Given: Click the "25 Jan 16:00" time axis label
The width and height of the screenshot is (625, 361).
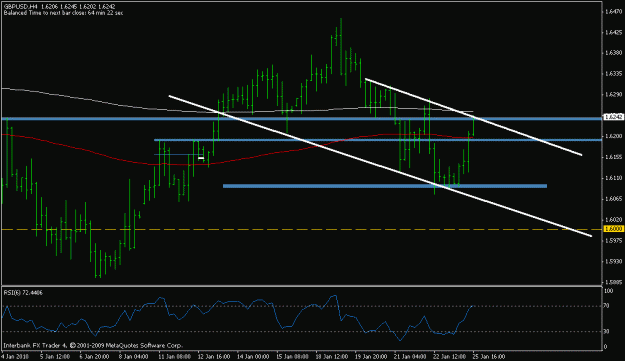Looking at the screenshot, I should coord(489,356).
